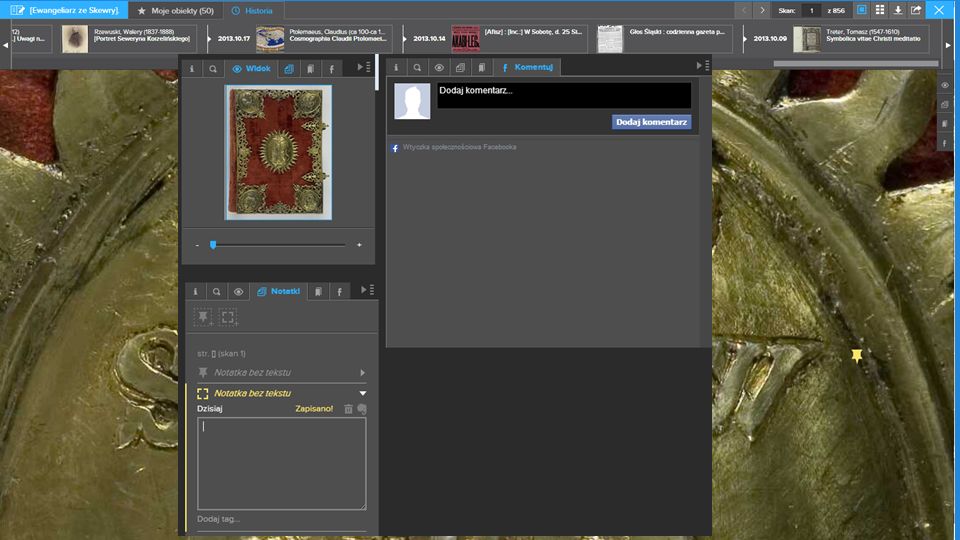The width and height of the screenshot is (960, 540).
Task: Open search tab in the Komentuj panel
Action: coord(418,67)
